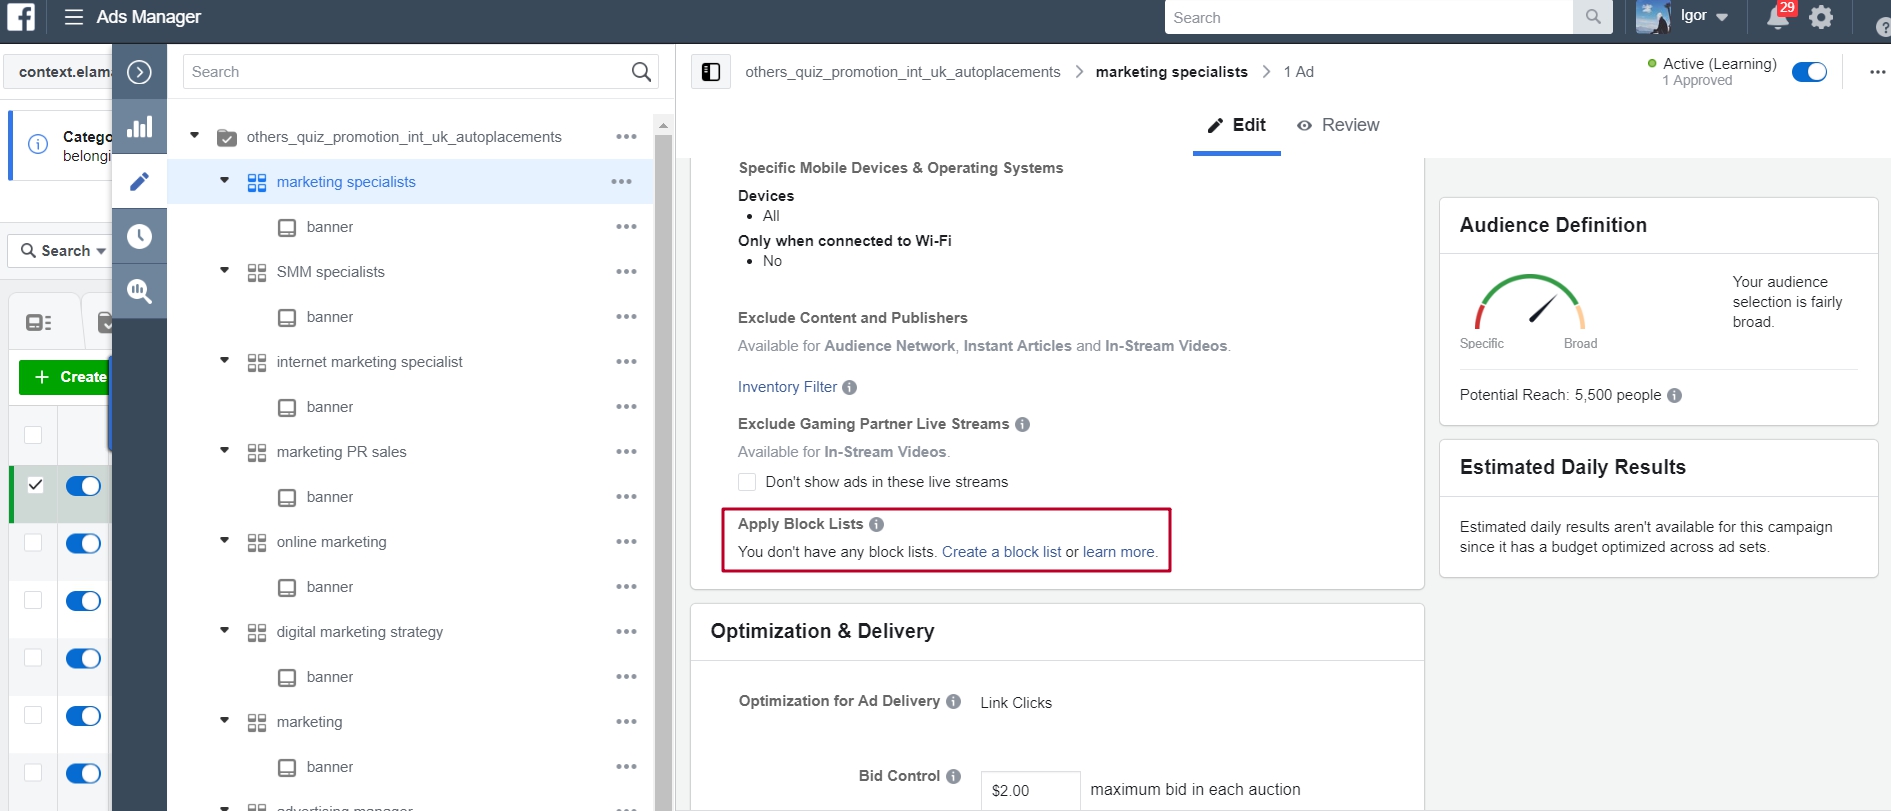Image resolution: width=1891 pixels, height=811 pixels.
Task: Click the notifications bell icon
Action: [x=1778, y=17]
